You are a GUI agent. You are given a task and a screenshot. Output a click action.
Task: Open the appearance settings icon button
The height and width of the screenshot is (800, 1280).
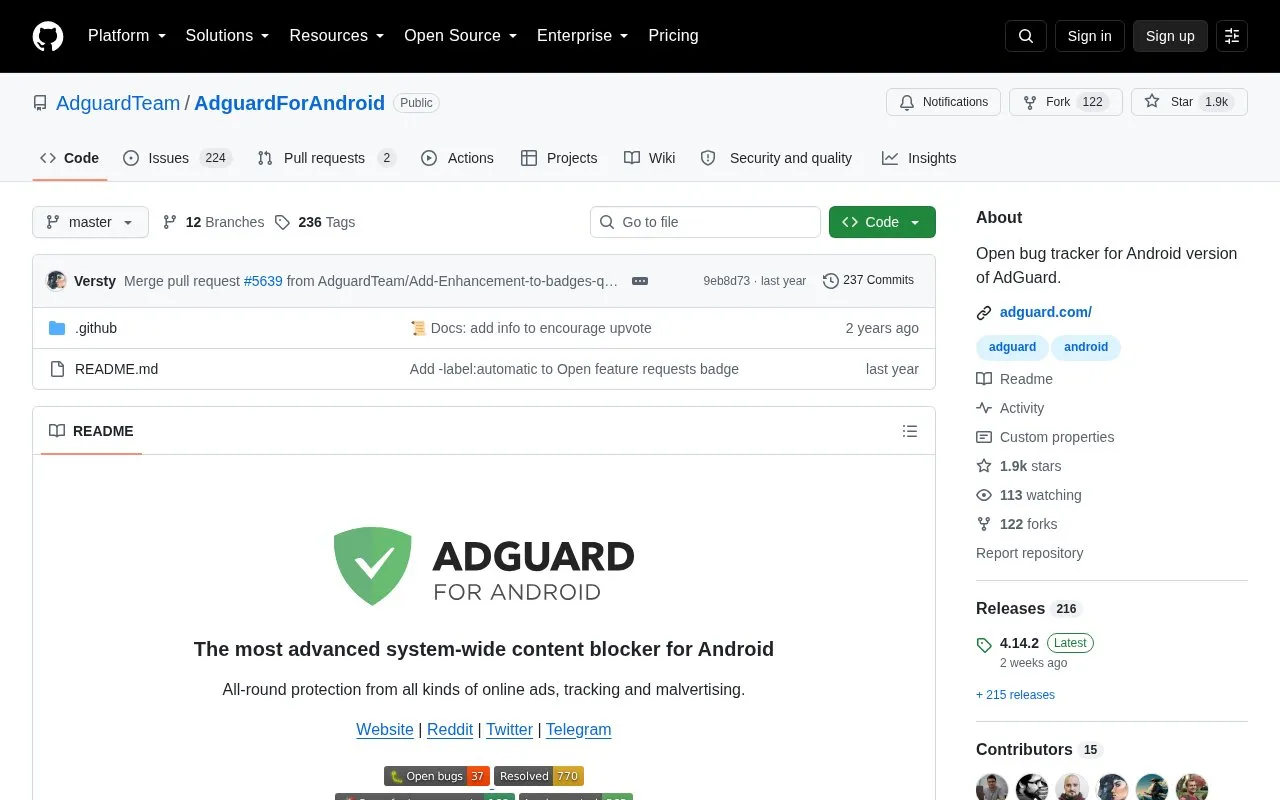[1232, 36]
